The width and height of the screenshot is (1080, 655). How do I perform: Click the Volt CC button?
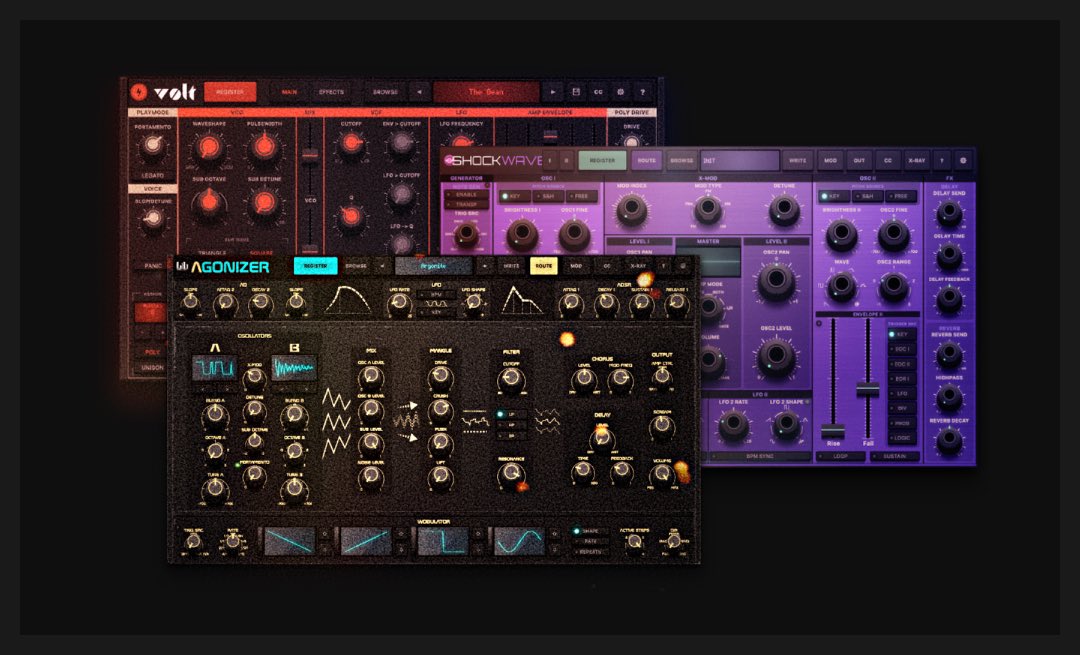coord(599,92)
